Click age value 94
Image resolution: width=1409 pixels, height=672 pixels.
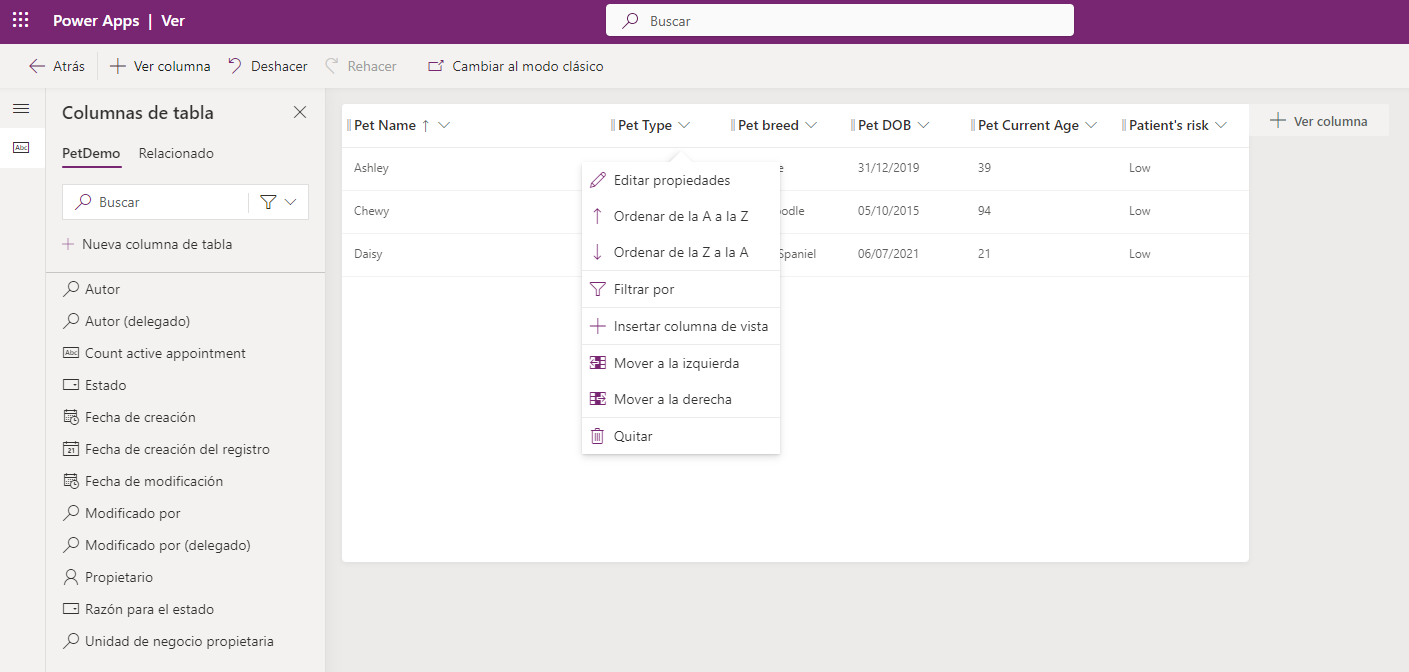[x=984, y=211]
